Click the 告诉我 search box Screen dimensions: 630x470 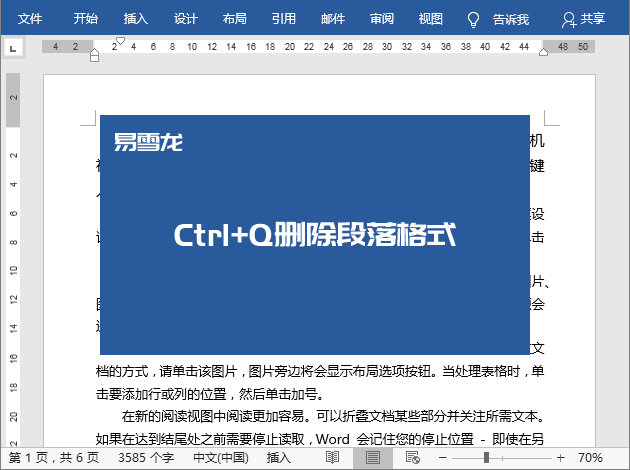click(511, 19)
